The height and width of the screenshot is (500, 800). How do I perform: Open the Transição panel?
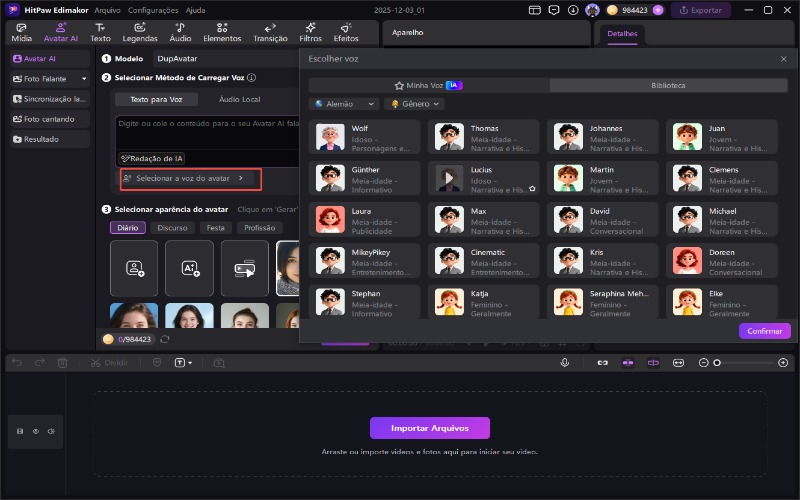270,32
